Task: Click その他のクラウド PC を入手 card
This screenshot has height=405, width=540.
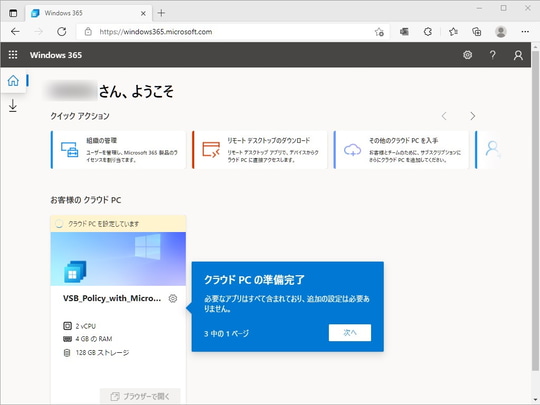Action: tap(401, 150)
